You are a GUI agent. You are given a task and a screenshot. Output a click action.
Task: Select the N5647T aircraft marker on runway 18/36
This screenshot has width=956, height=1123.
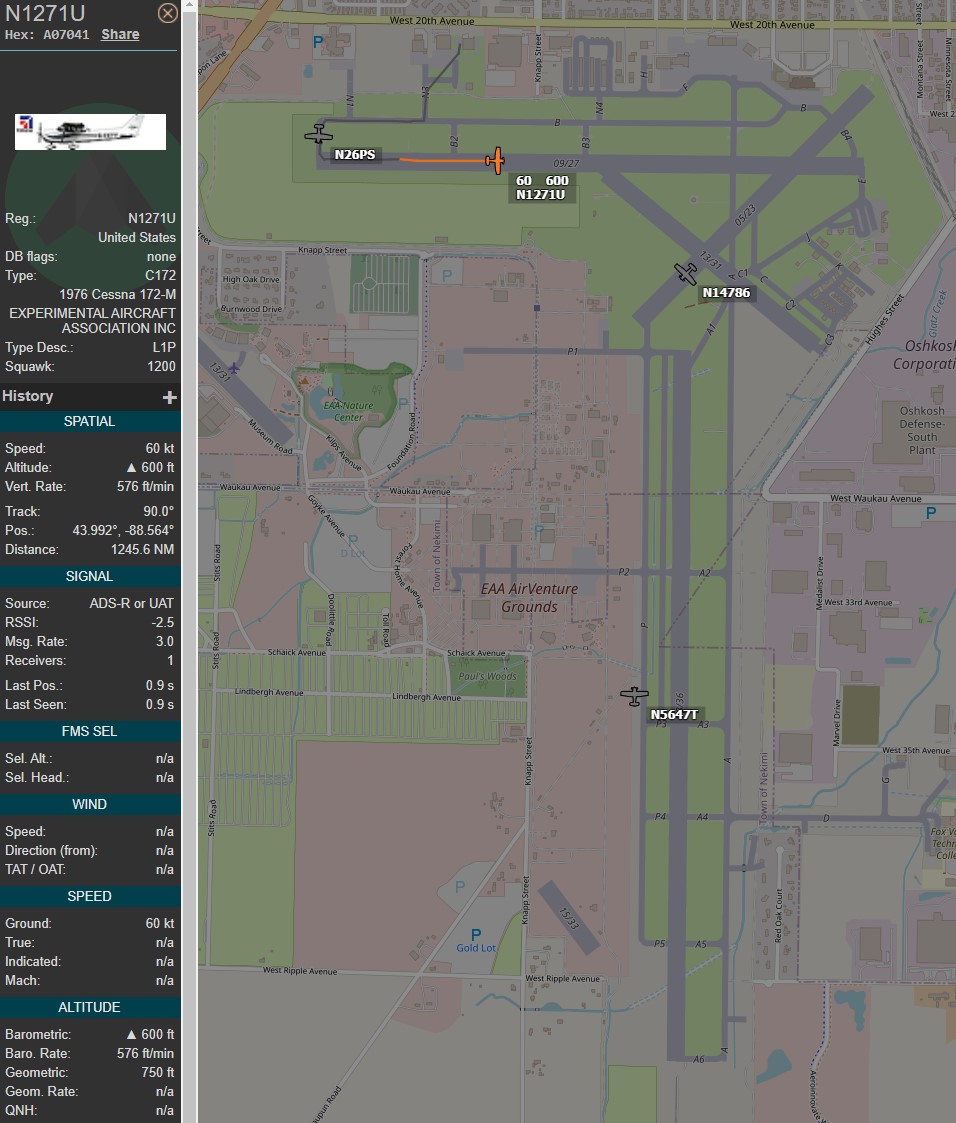click(x=634, y=696)
